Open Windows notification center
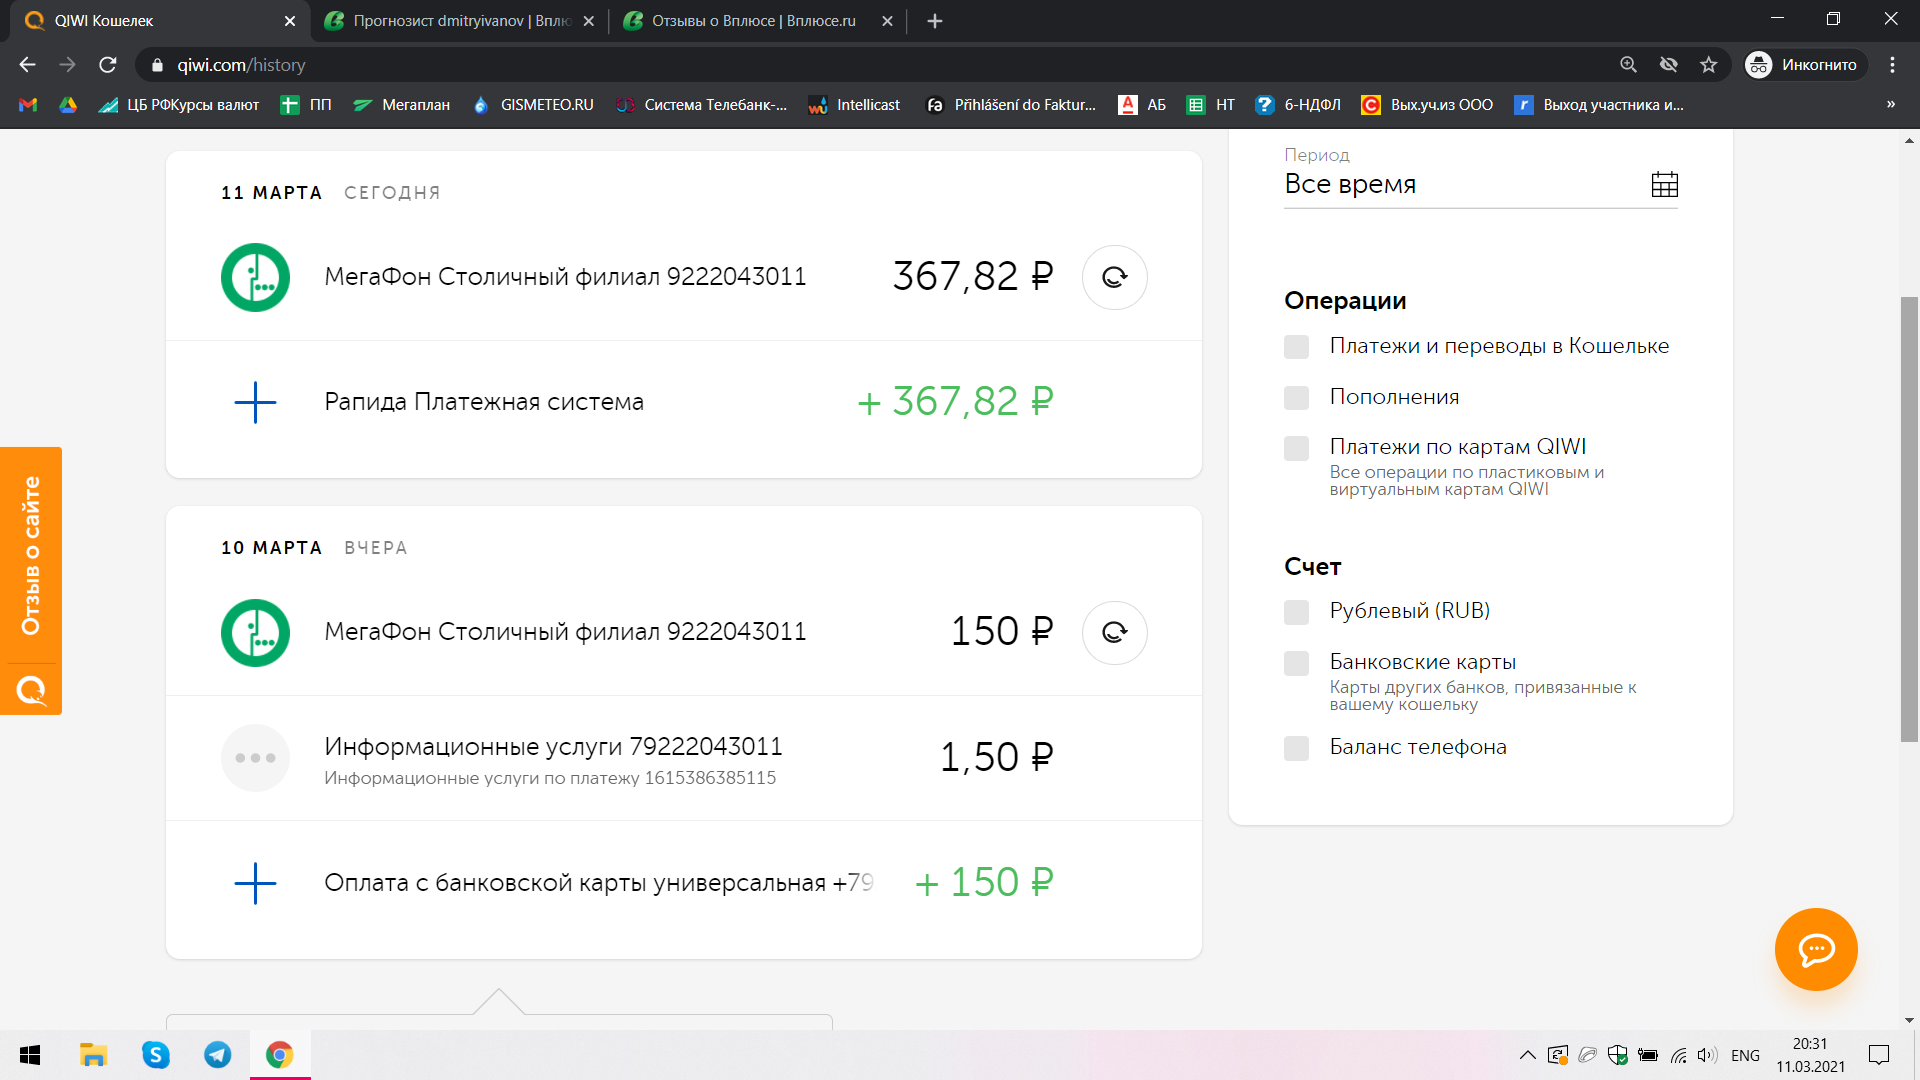The image size is (1920, 1080). point(1879,1055)
